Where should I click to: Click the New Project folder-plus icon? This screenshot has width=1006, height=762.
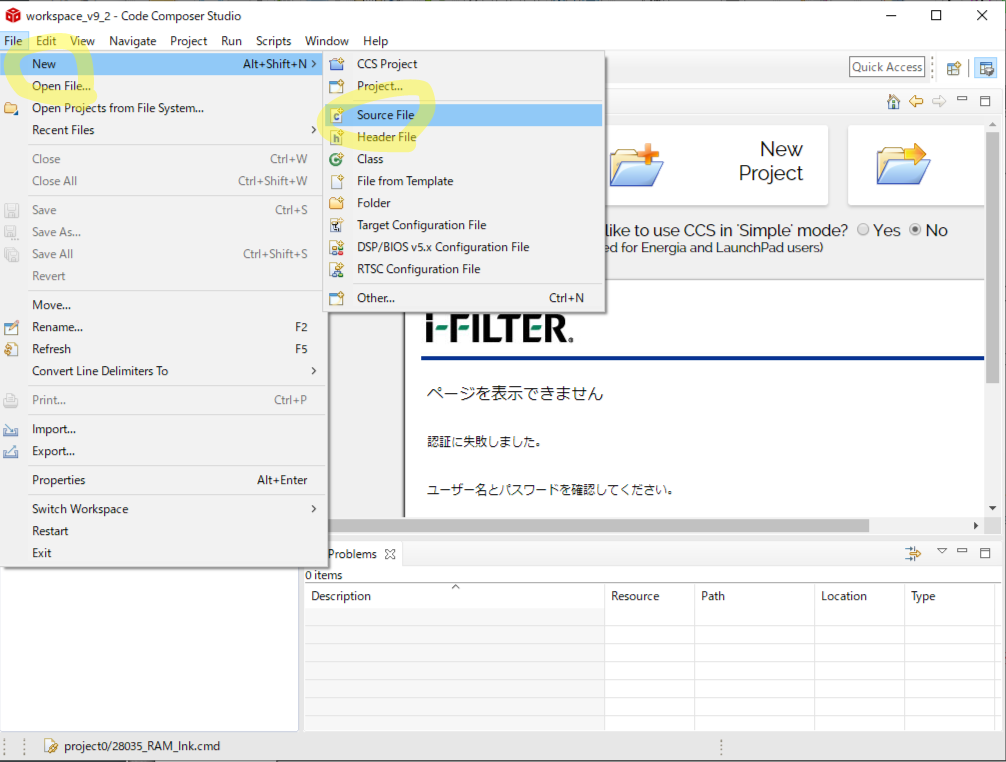click(636, 165)
